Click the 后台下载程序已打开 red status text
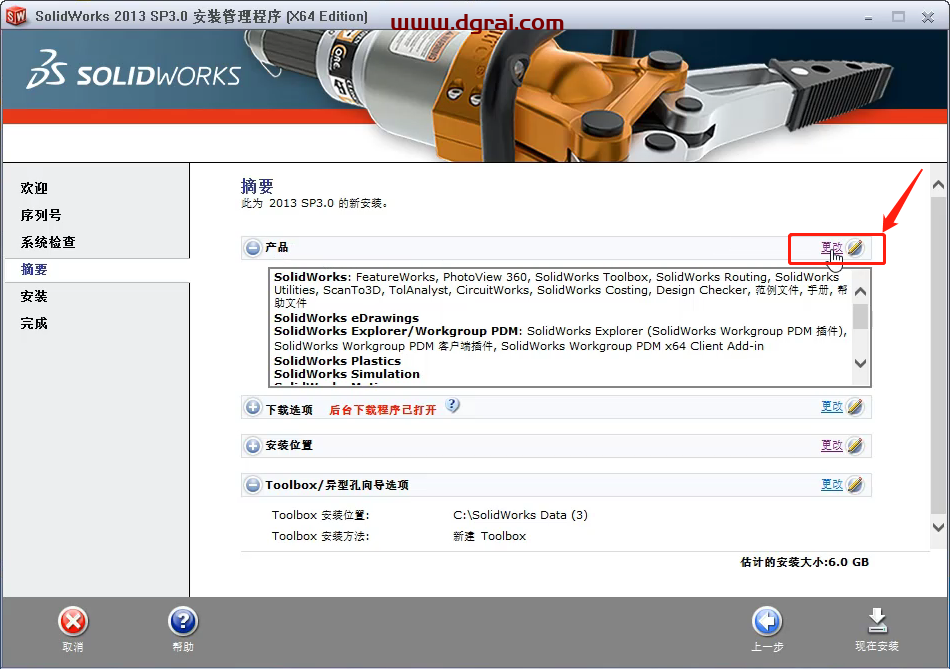Image resolution: width=950 pixels, height=669 pixels. pos(382,410)
